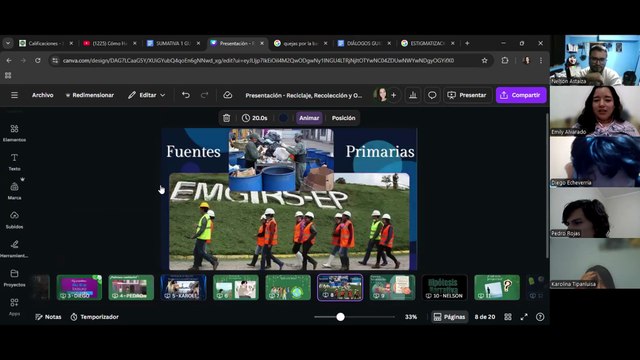Click Emily Alvarado's video tile
Screen dimensions: 640x360
click(595, 111)
